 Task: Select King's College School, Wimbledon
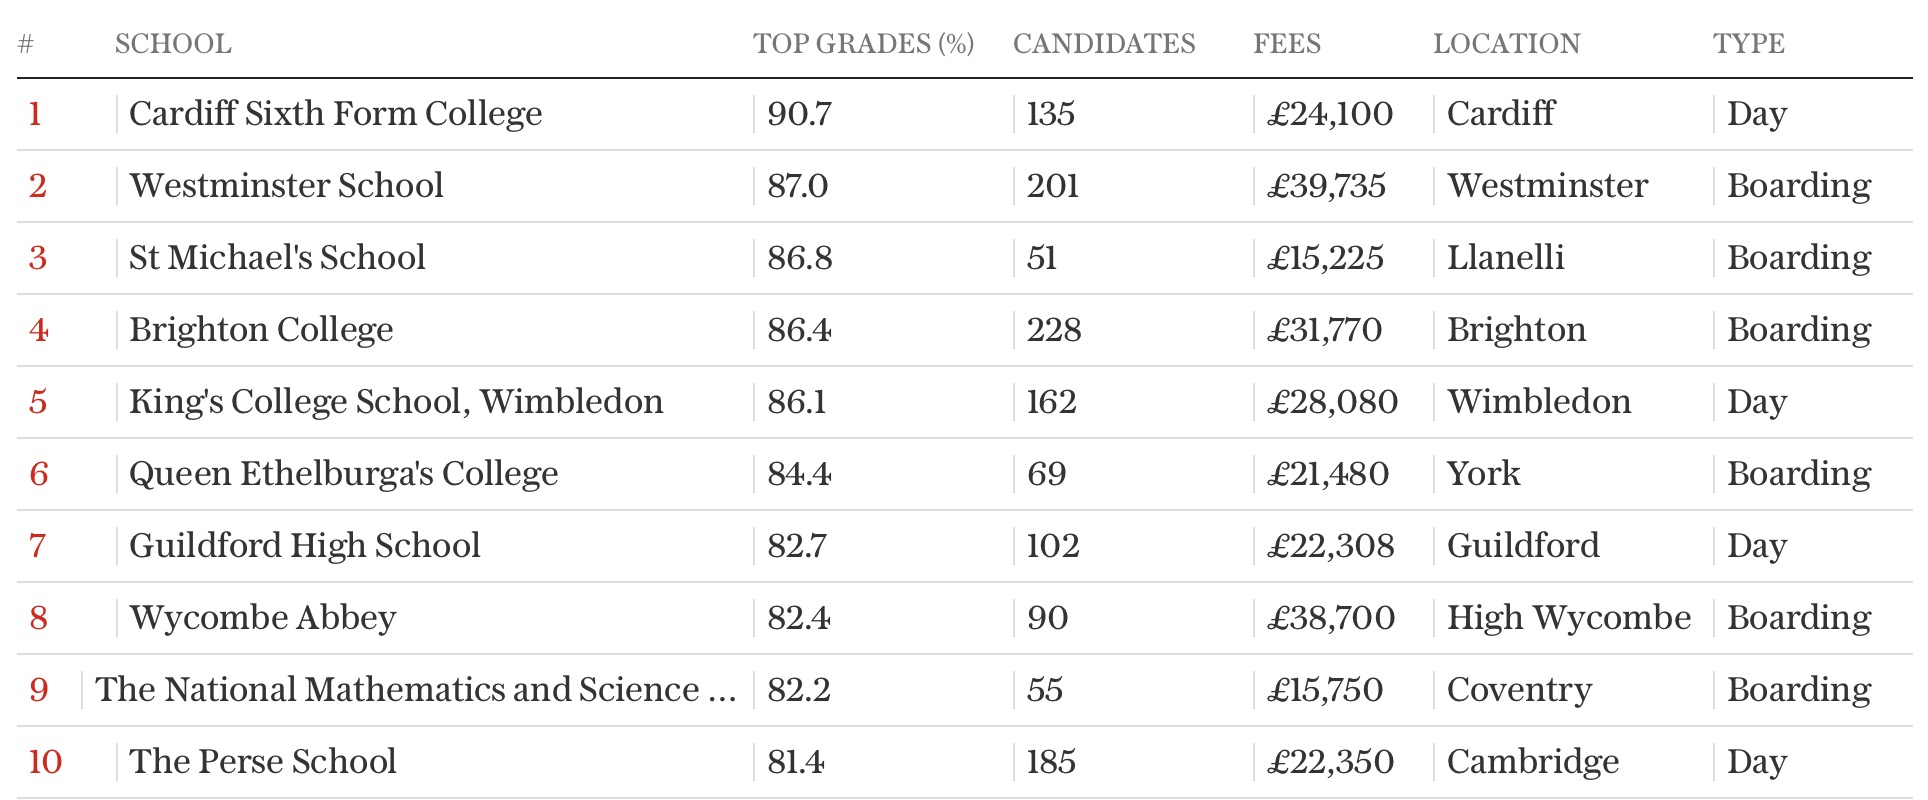(396, 402)
